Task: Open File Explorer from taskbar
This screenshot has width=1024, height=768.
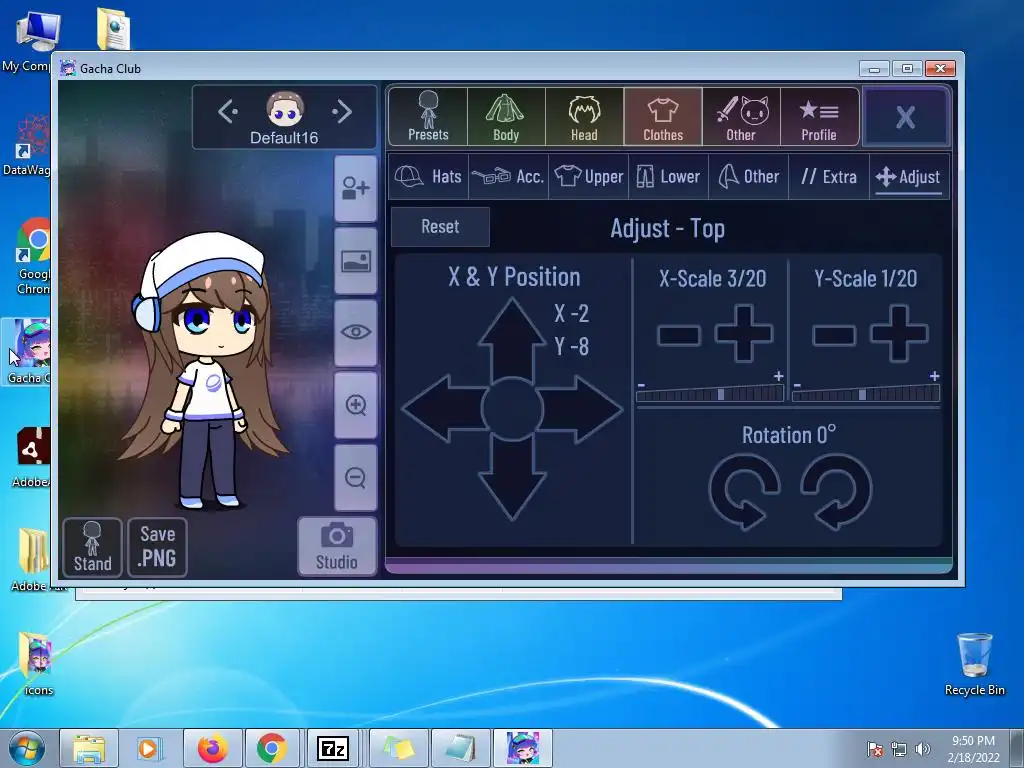Action: click(89, 748)
